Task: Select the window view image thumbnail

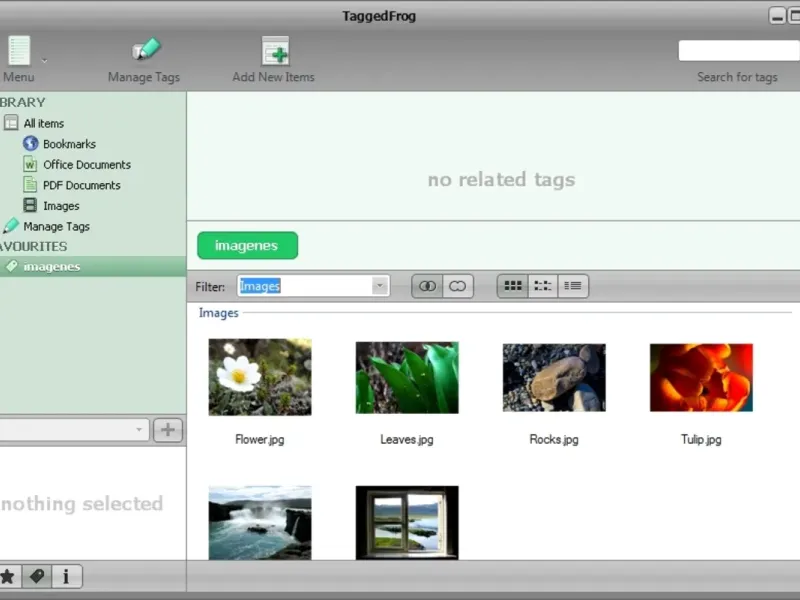Action: coord(407,523)
